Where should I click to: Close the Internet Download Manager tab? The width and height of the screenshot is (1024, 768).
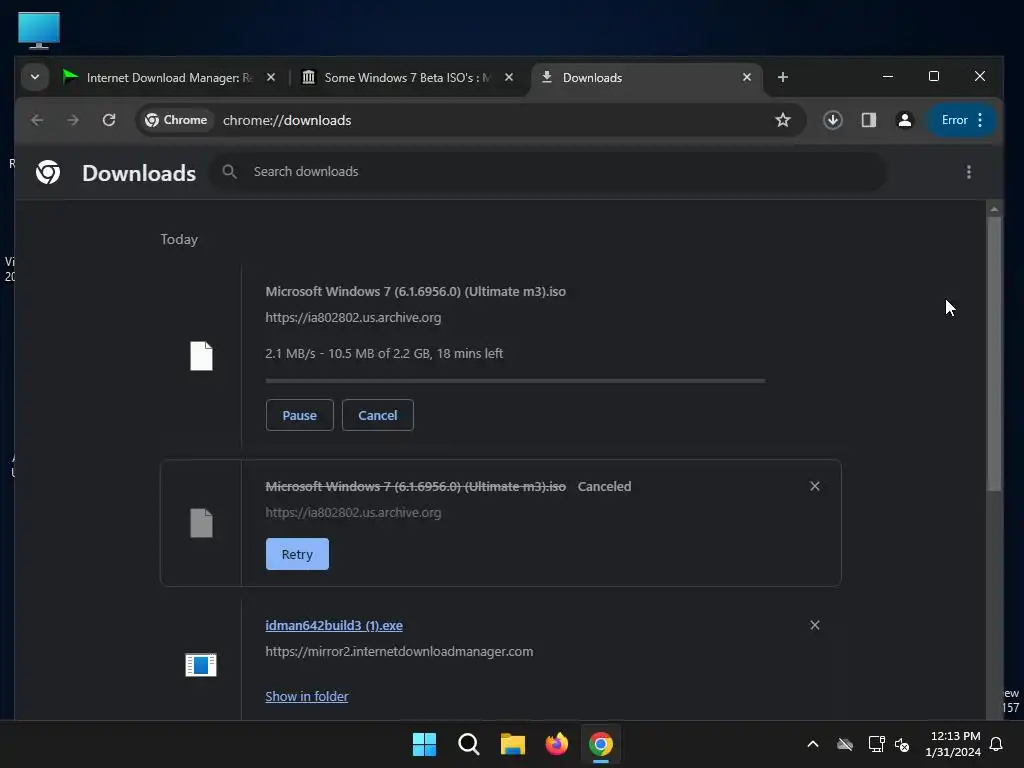(x=271, y=77)
